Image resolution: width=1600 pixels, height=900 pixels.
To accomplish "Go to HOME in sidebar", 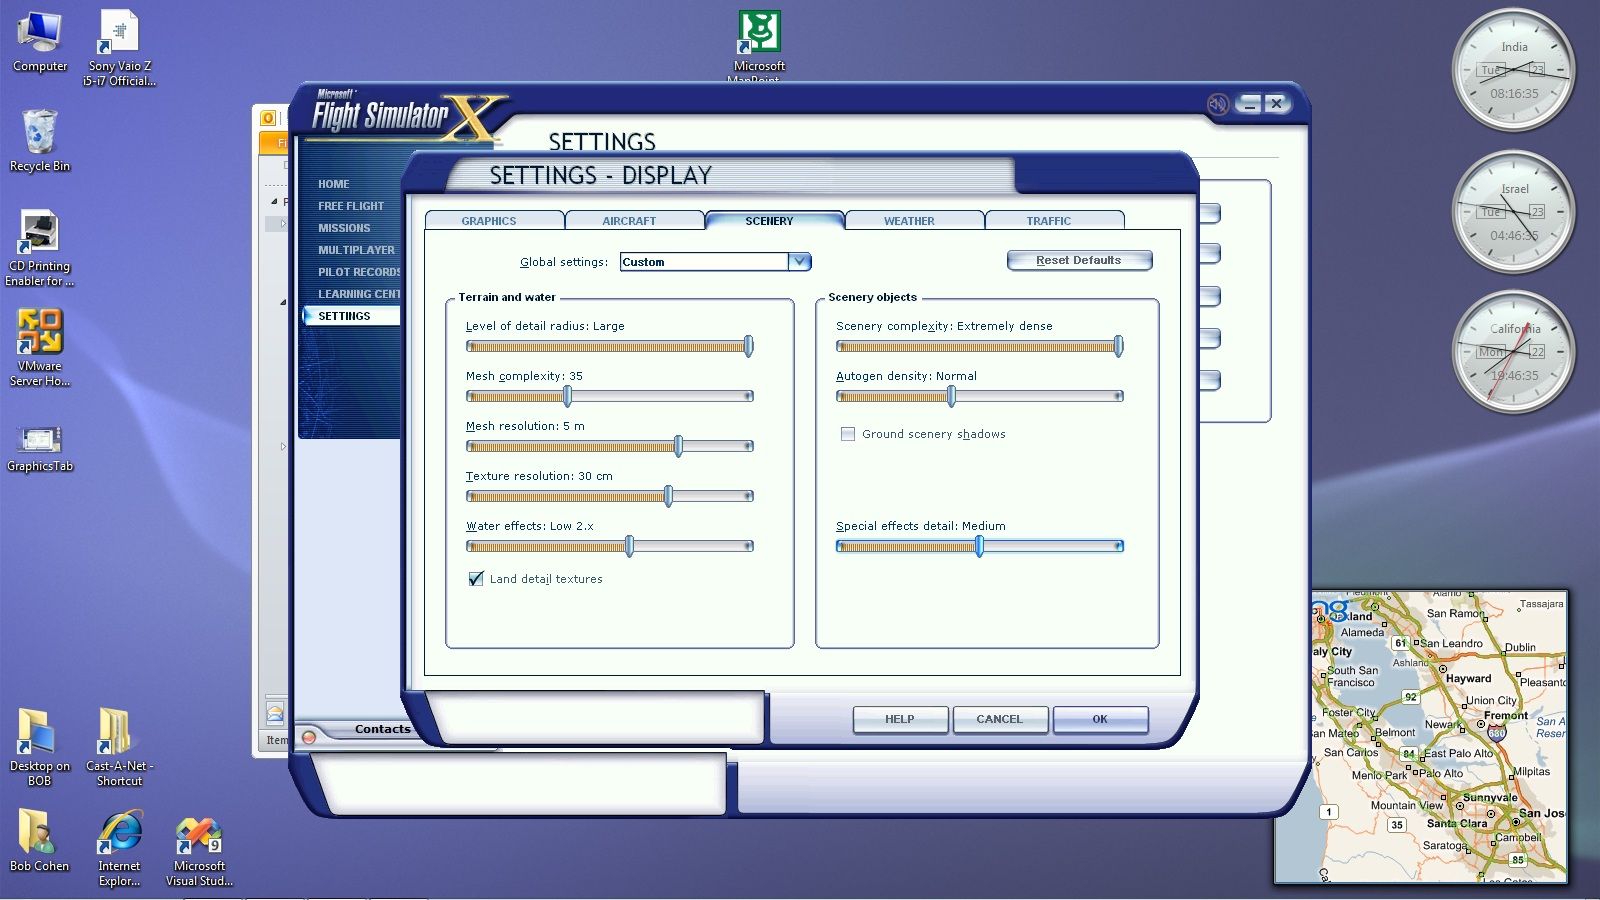I will click(x=334, y=184).
